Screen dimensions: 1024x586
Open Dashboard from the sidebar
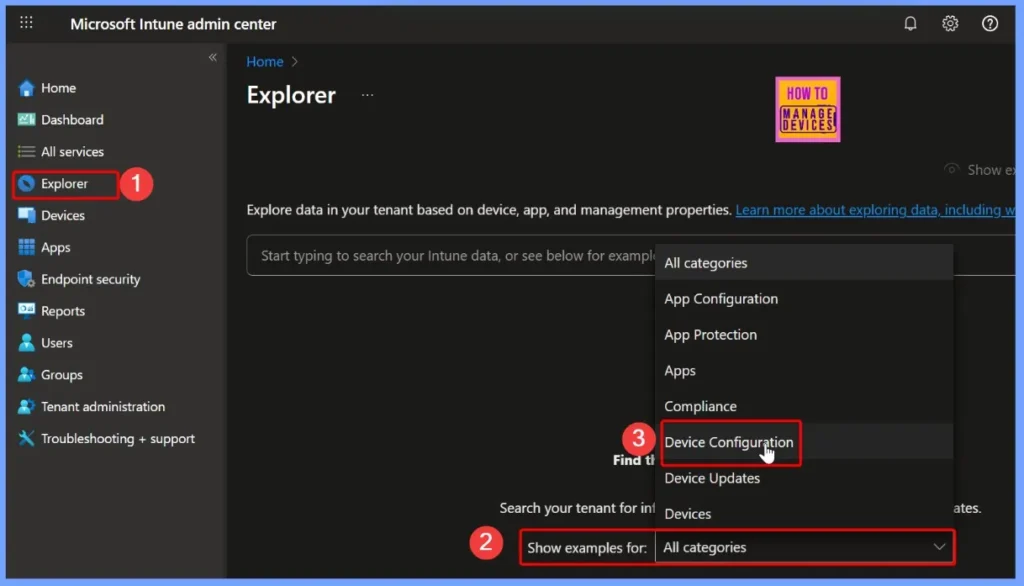click(x=72, y=120)
